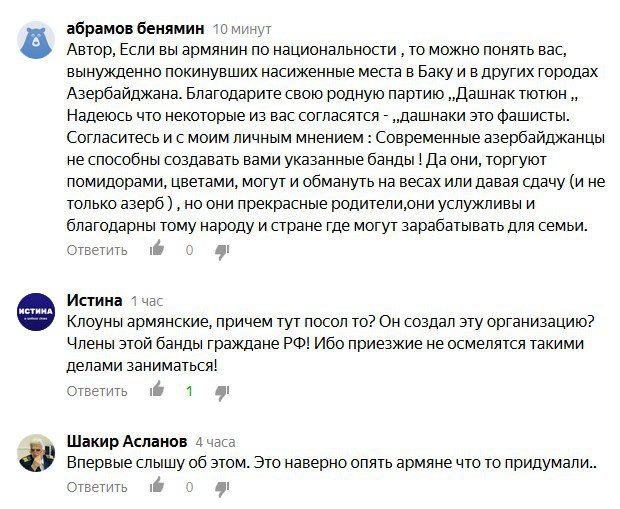Reply to Шакир Асланов's comment
620x509 pixels.
pyautogui.click(x=98, y=488)
